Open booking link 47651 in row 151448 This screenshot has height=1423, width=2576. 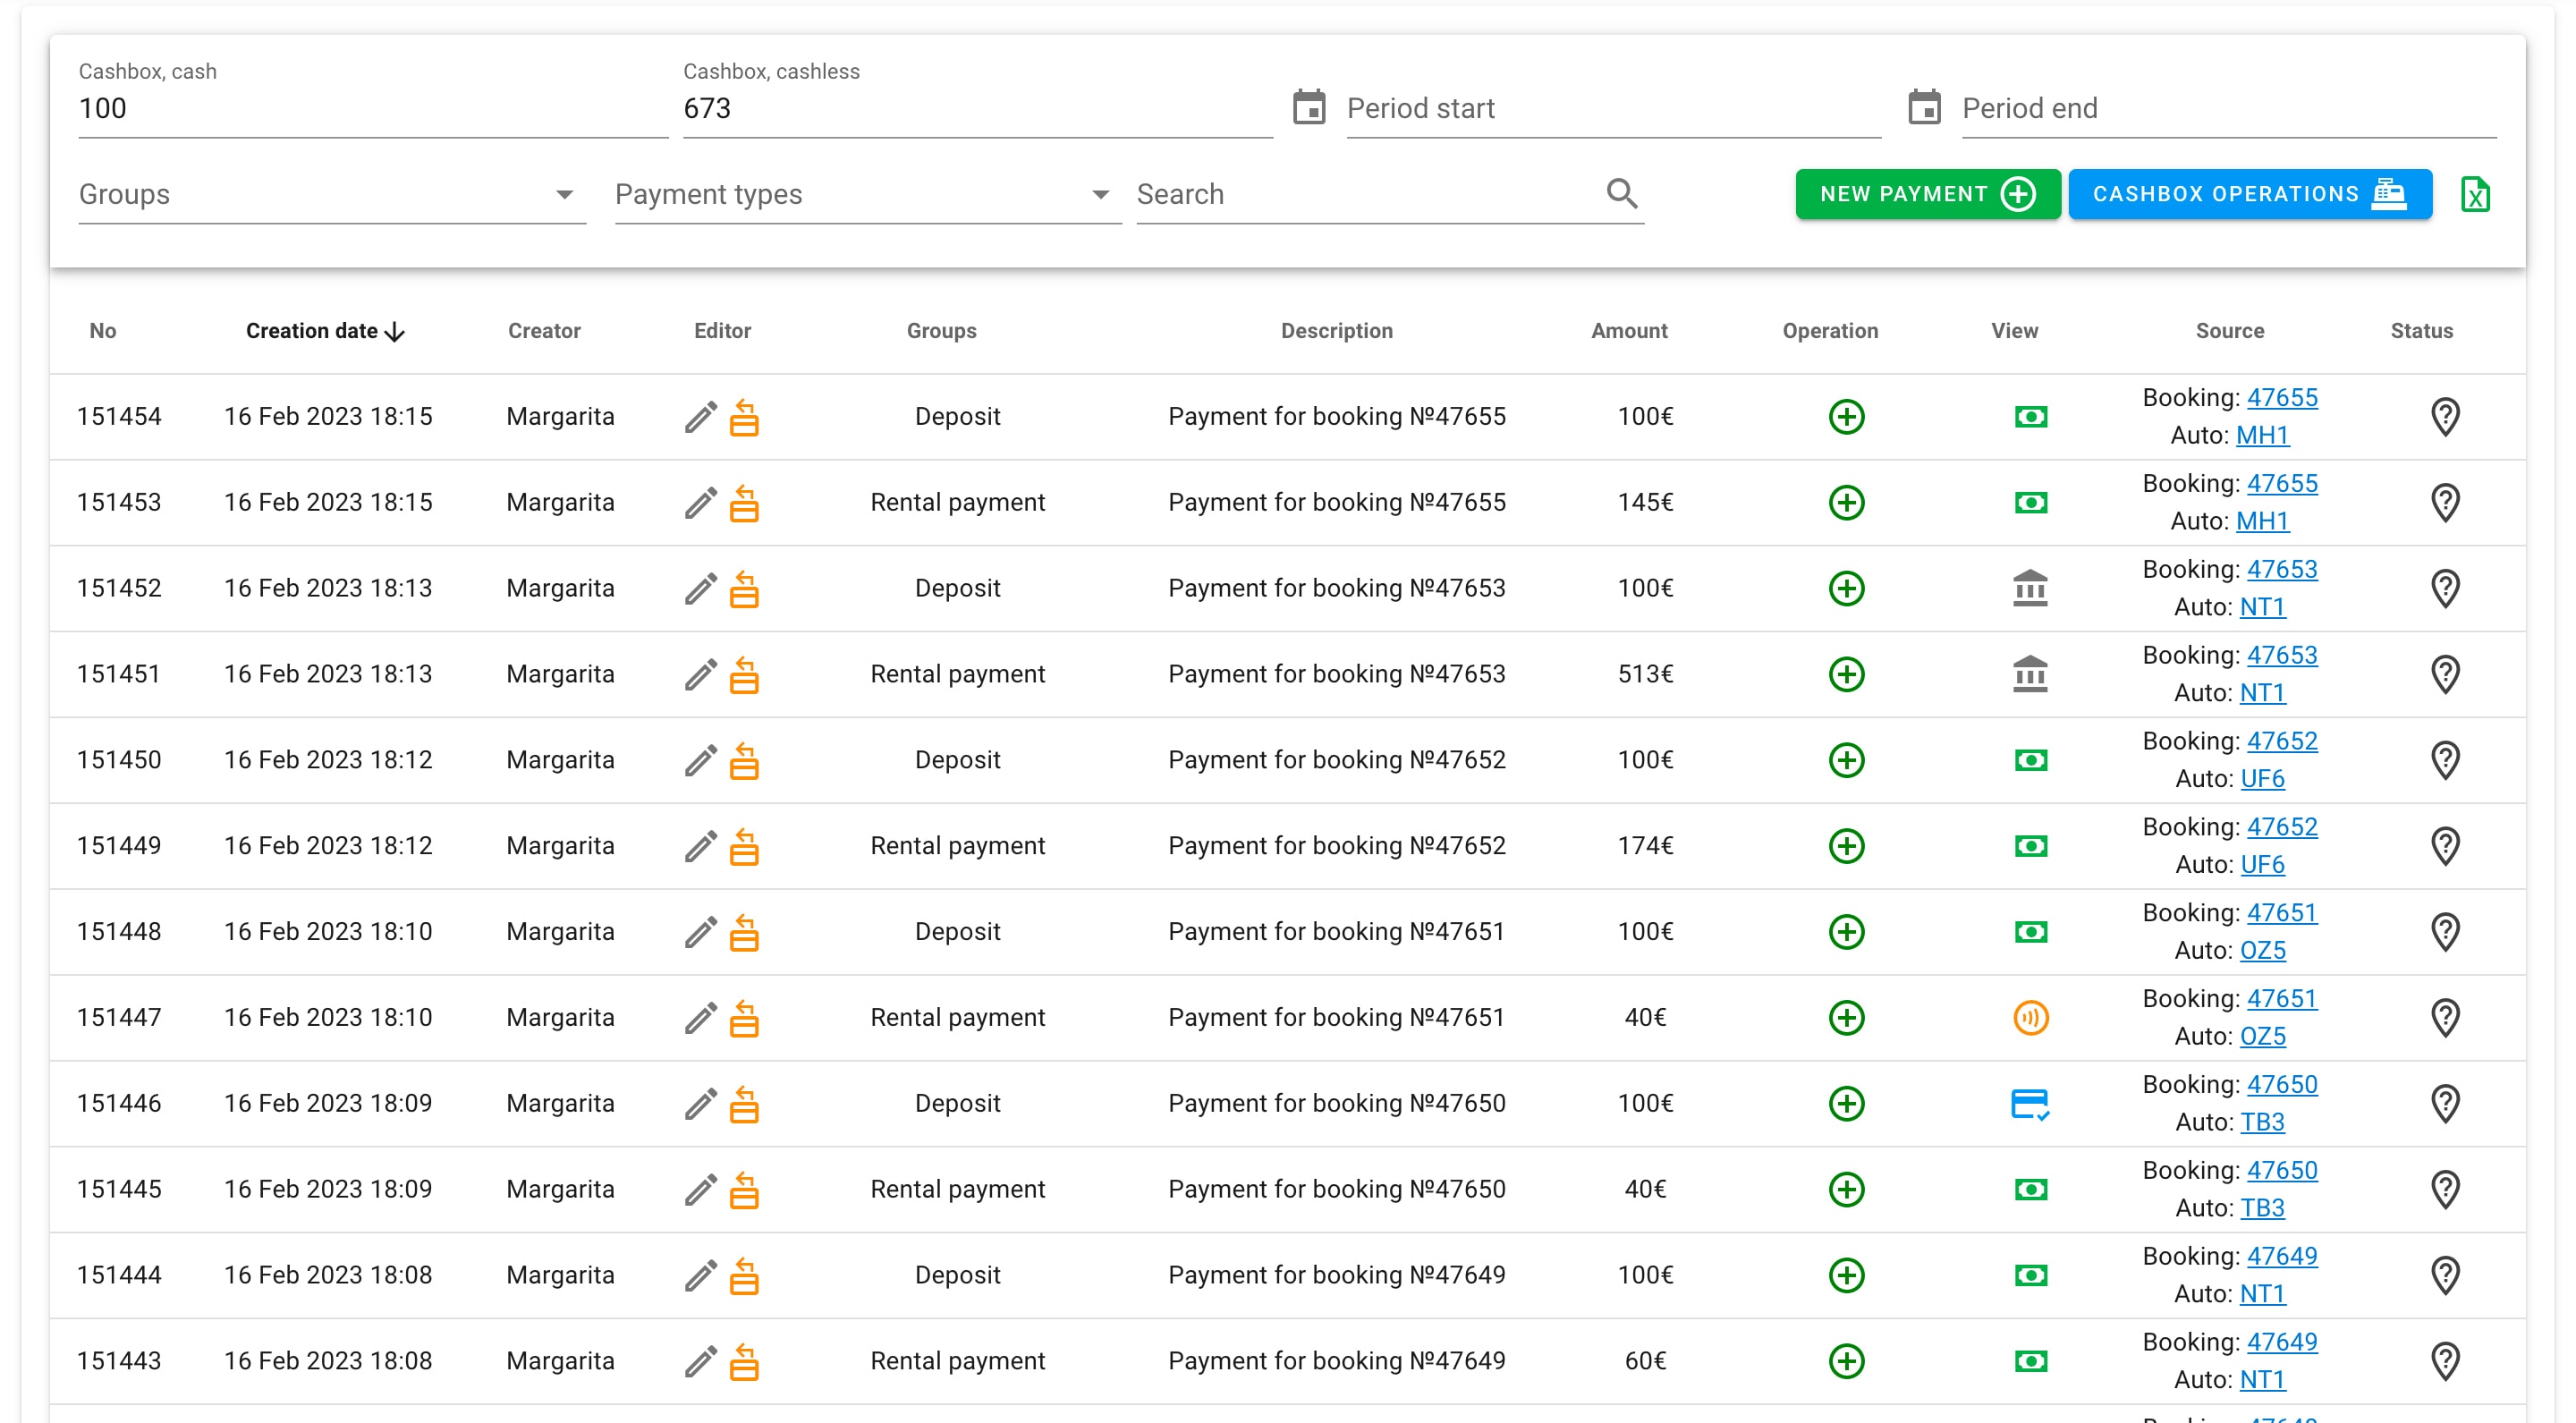[2281, 913]
